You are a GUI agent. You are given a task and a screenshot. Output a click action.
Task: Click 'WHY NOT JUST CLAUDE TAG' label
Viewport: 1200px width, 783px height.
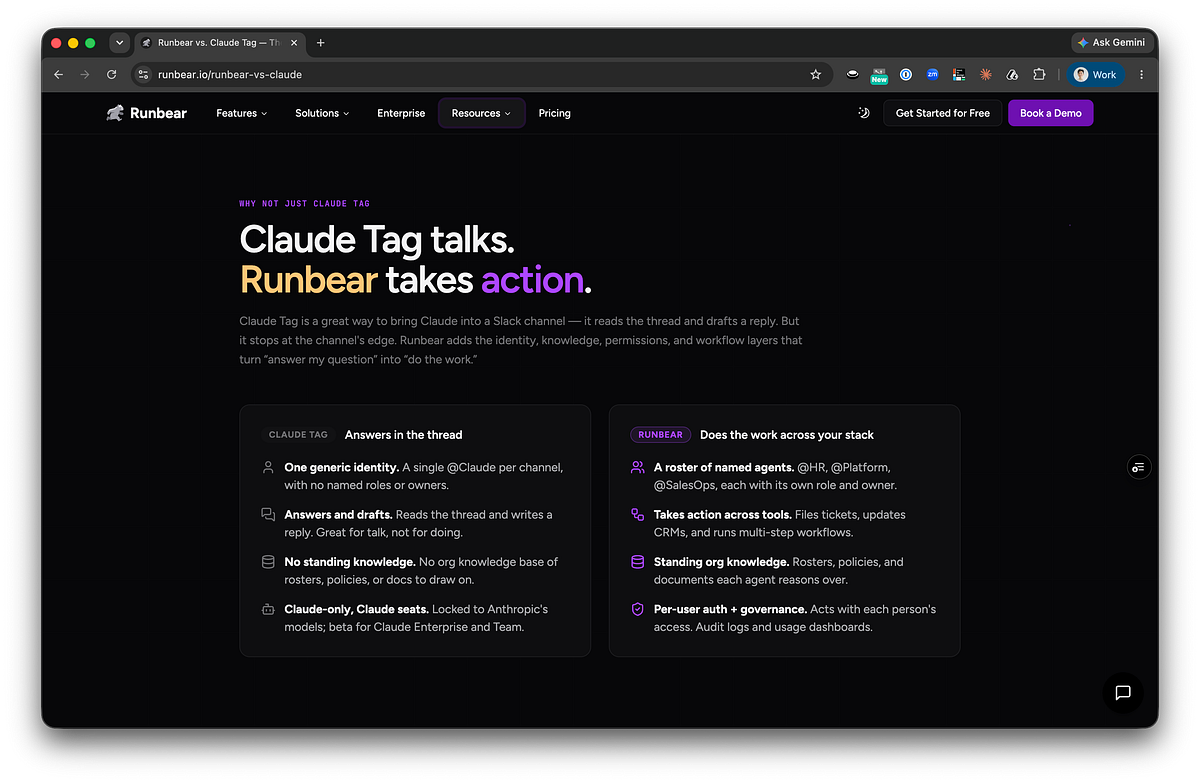[x=304, y=203]
